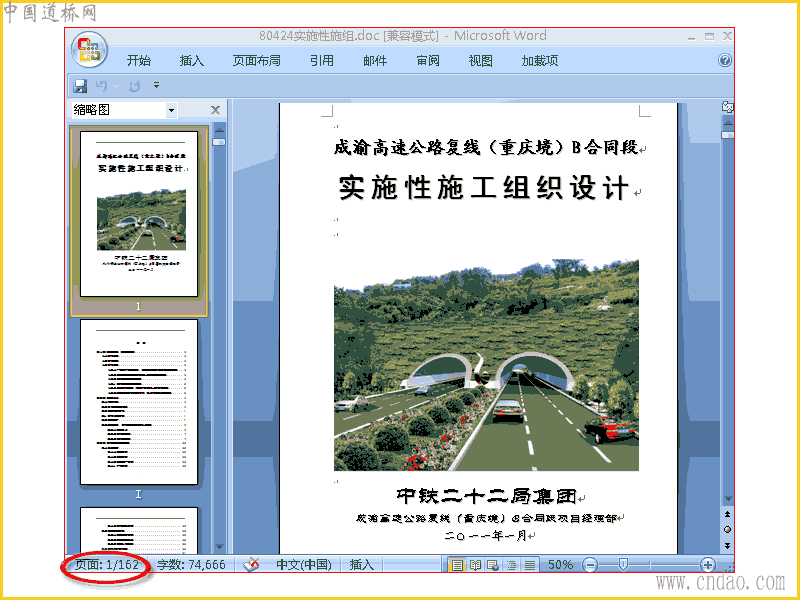Open the 审阅 ribbon tab
Screen dimensions: 800x600
pos(428,61)
